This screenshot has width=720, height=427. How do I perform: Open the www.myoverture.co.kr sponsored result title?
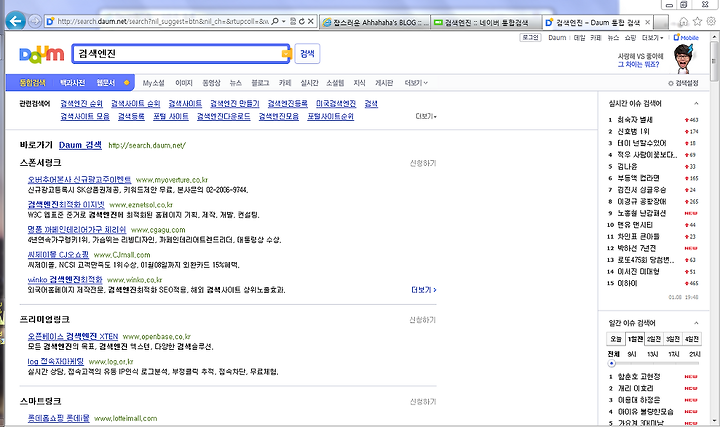pos(79,180)
